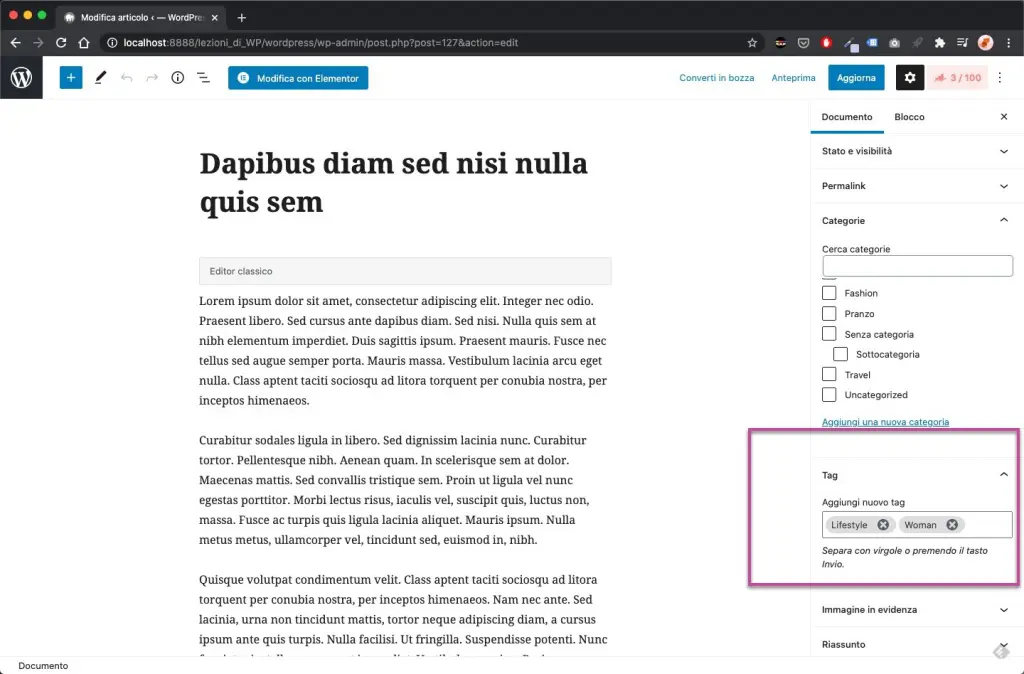This screenshot has height=674, width=1024.
Task: Check the Sottocategoria box
Action: (x=840, y=354)
